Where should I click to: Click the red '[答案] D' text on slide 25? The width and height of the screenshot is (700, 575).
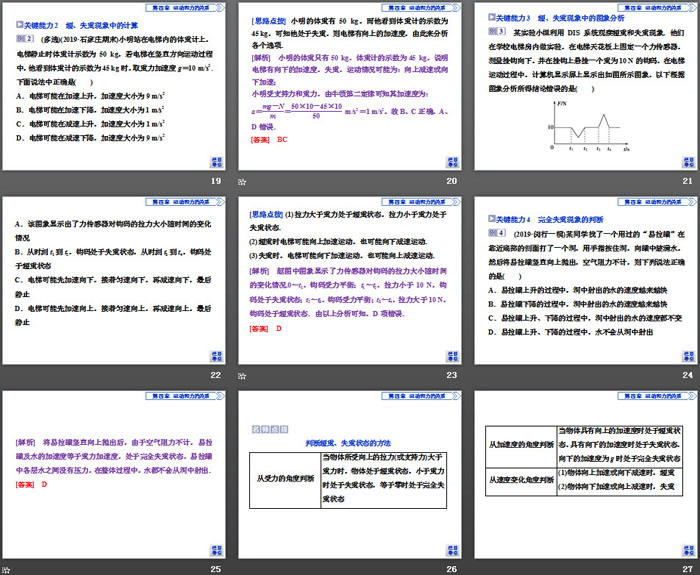pos(31,484)
